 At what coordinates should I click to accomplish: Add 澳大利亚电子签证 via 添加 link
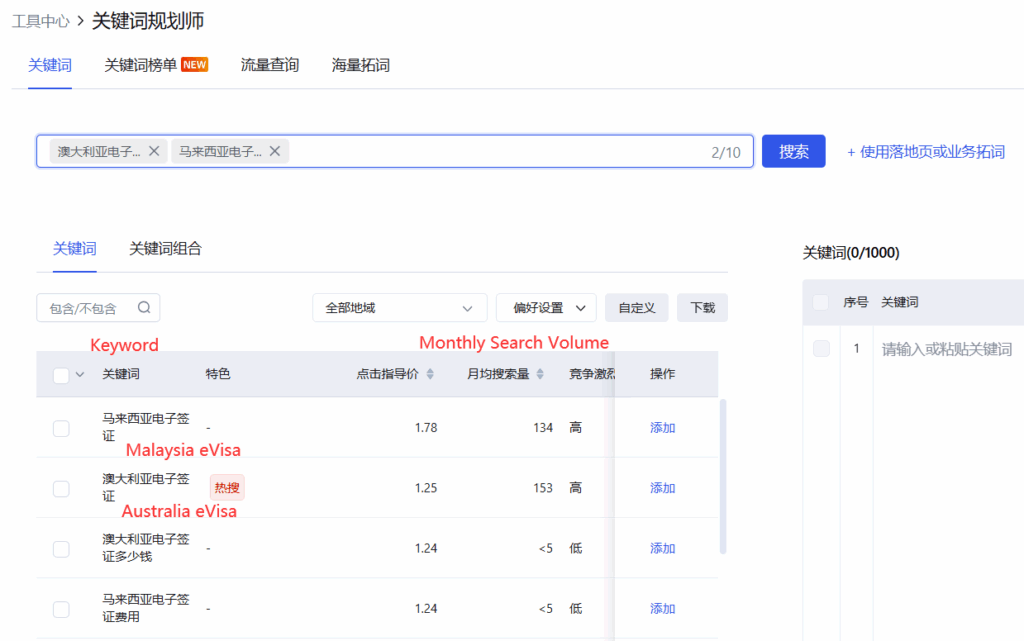(x=662, y=488)
